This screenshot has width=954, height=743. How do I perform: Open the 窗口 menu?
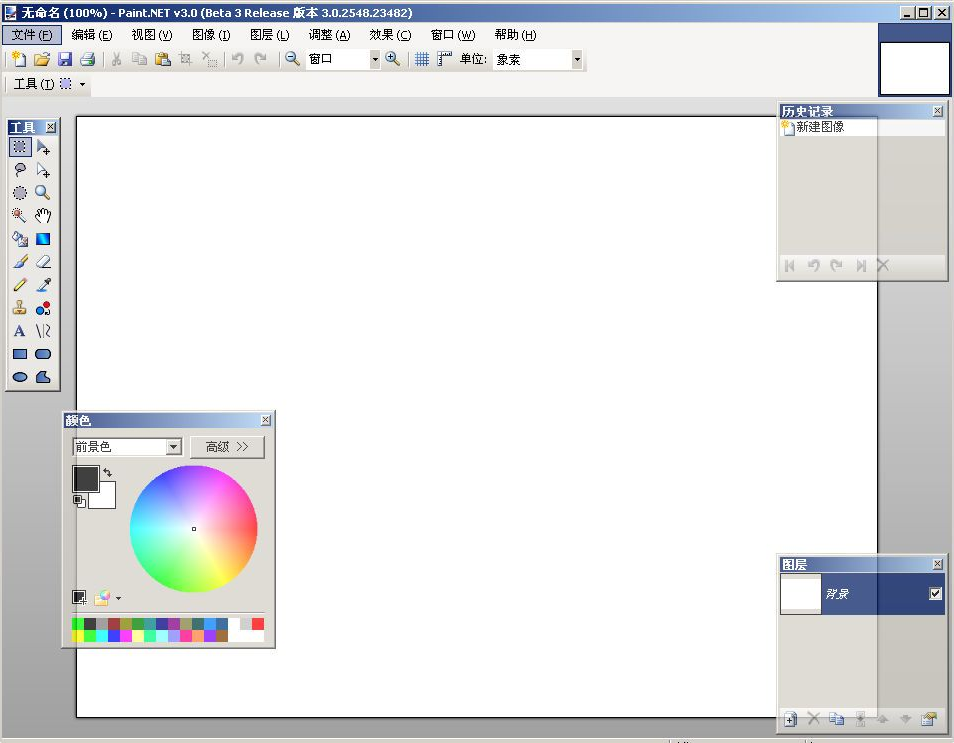pos(453,35)
